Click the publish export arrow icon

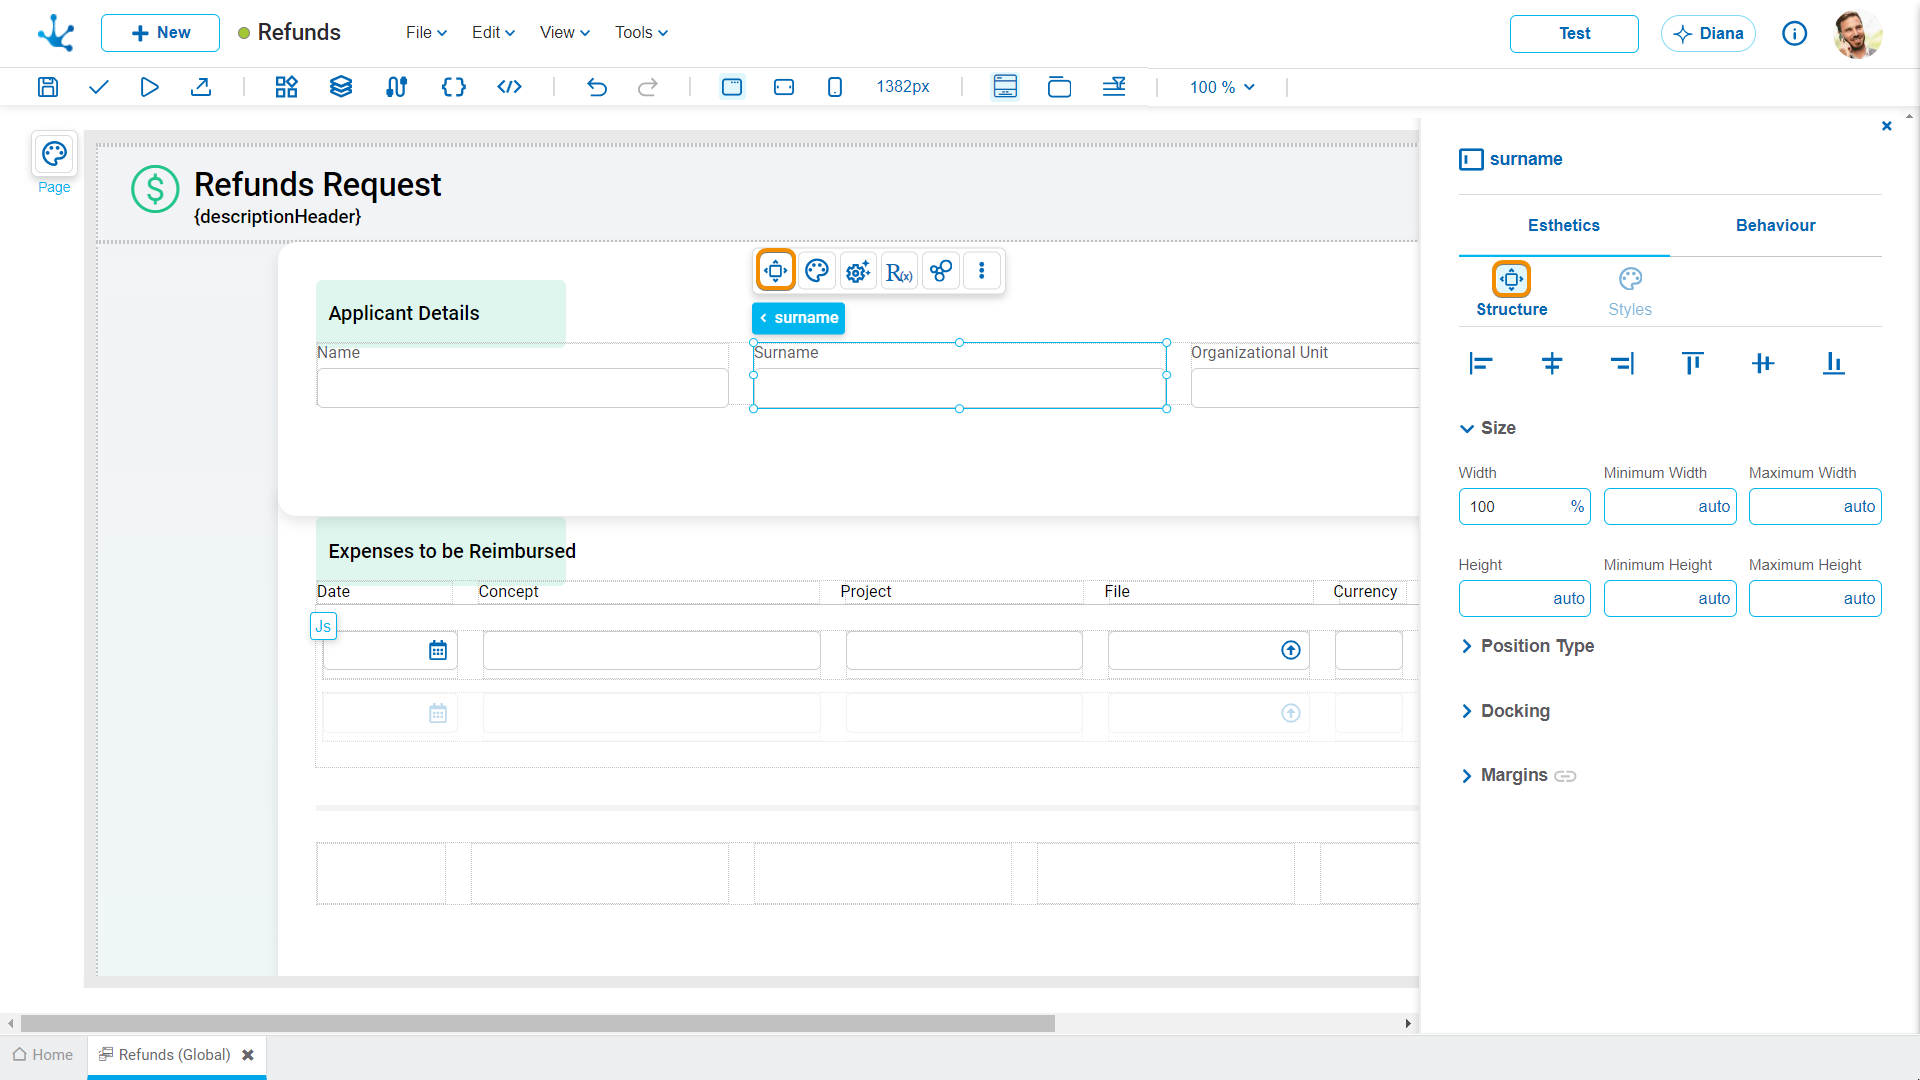(201, 87)
